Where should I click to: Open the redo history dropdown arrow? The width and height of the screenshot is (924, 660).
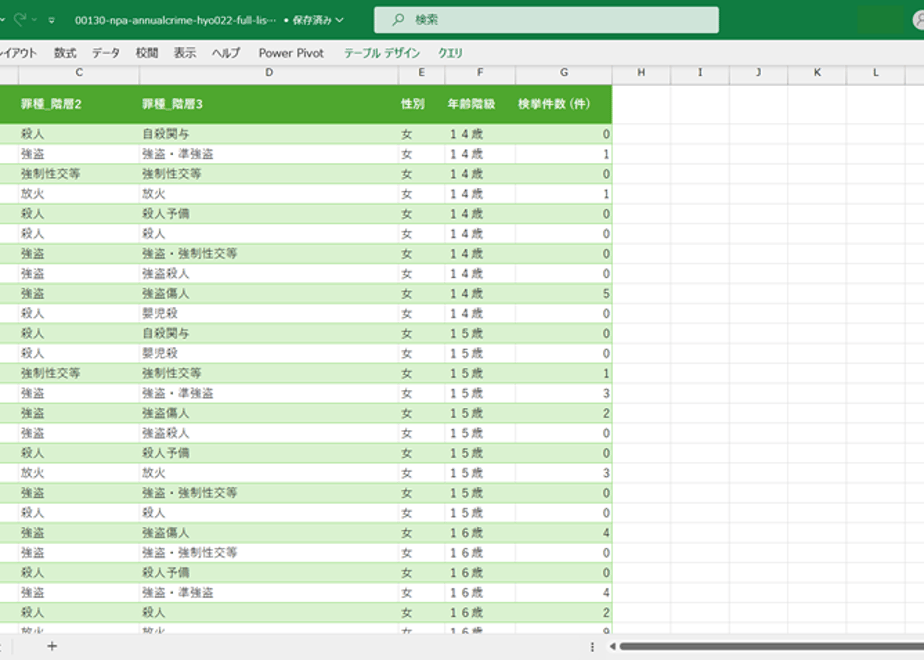[34, 20]
